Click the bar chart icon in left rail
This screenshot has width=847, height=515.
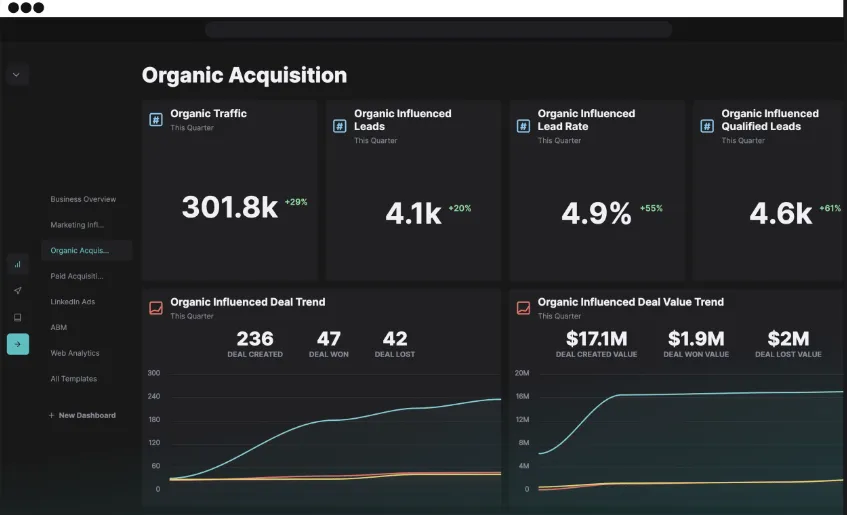pyautogui.click(x=17, y=264)
